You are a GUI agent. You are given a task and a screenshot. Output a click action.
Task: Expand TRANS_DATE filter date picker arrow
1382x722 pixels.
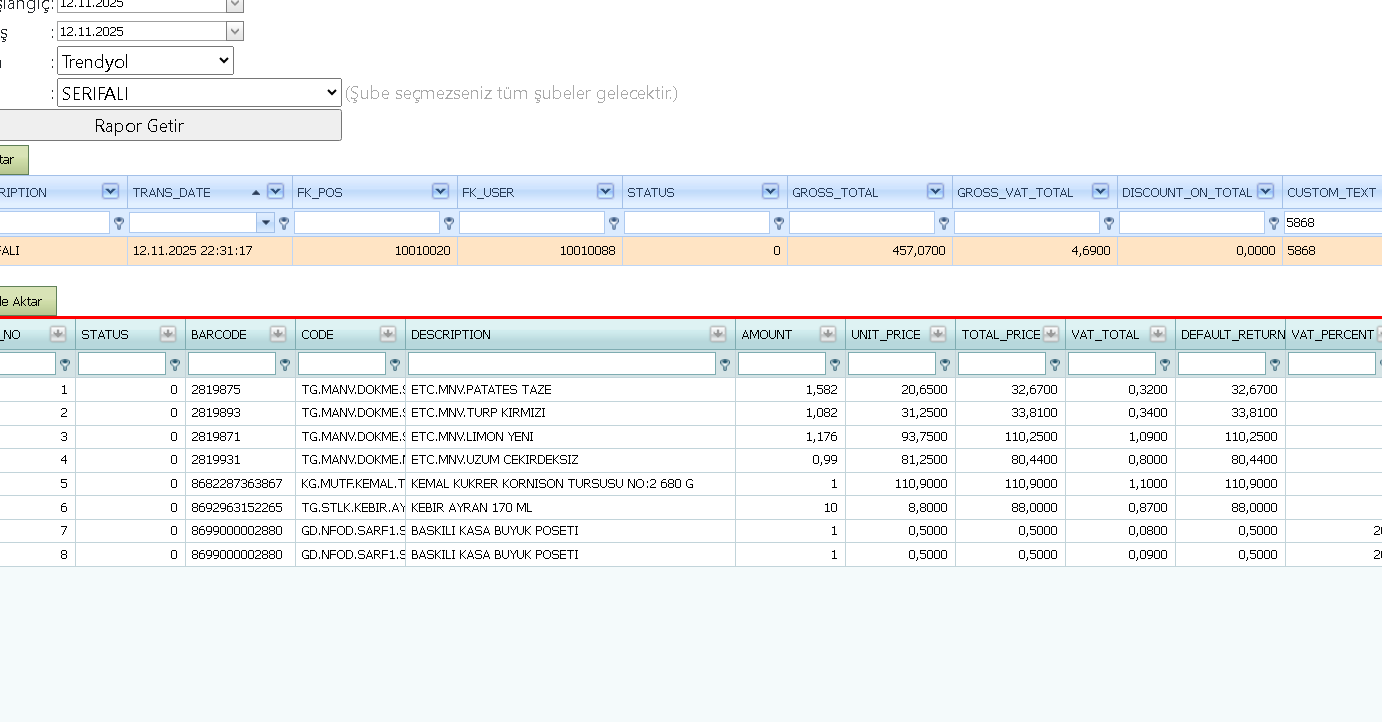(x=265, y=223)
